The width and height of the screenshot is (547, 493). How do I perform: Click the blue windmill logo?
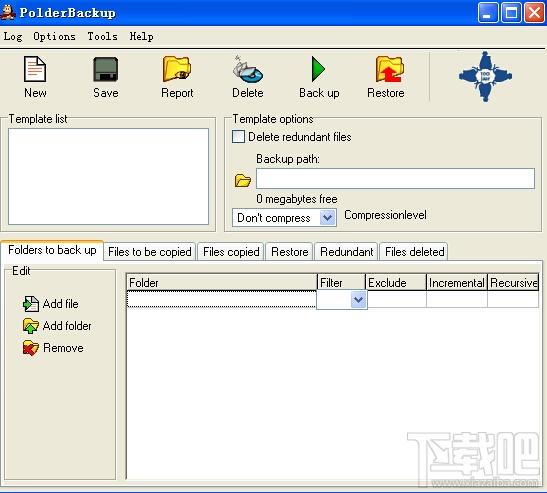pos(485,77)
